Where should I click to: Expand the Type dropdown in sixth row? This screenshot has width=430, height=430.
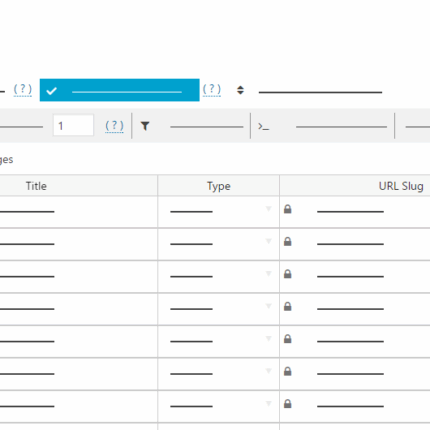click(268, 371)
